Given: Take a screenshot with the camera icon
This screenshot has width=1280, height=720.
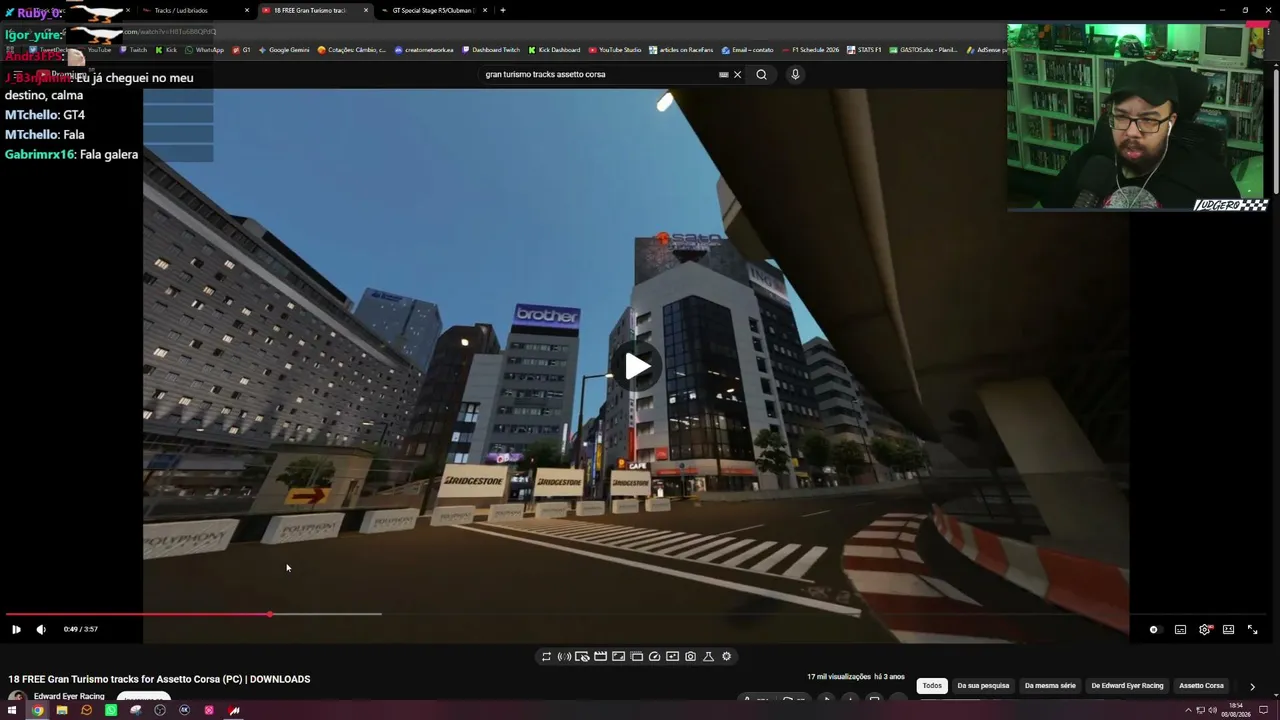Looking at the screenshot, I should click(690, 657).
